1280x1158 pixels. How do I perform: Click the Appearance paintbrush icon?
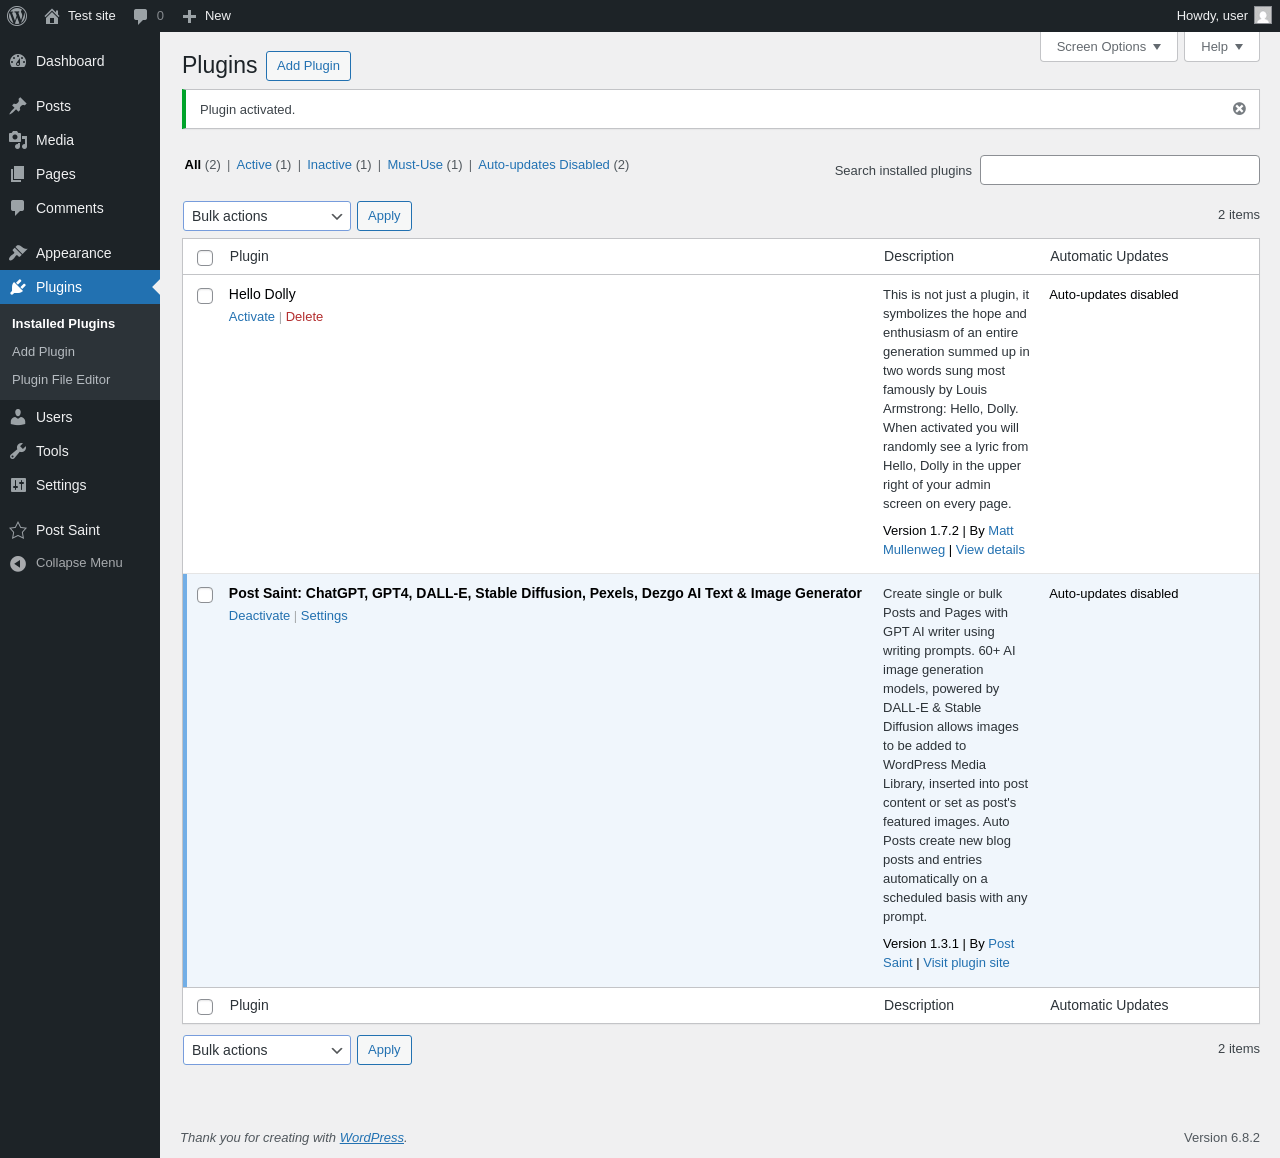[18, 253]
